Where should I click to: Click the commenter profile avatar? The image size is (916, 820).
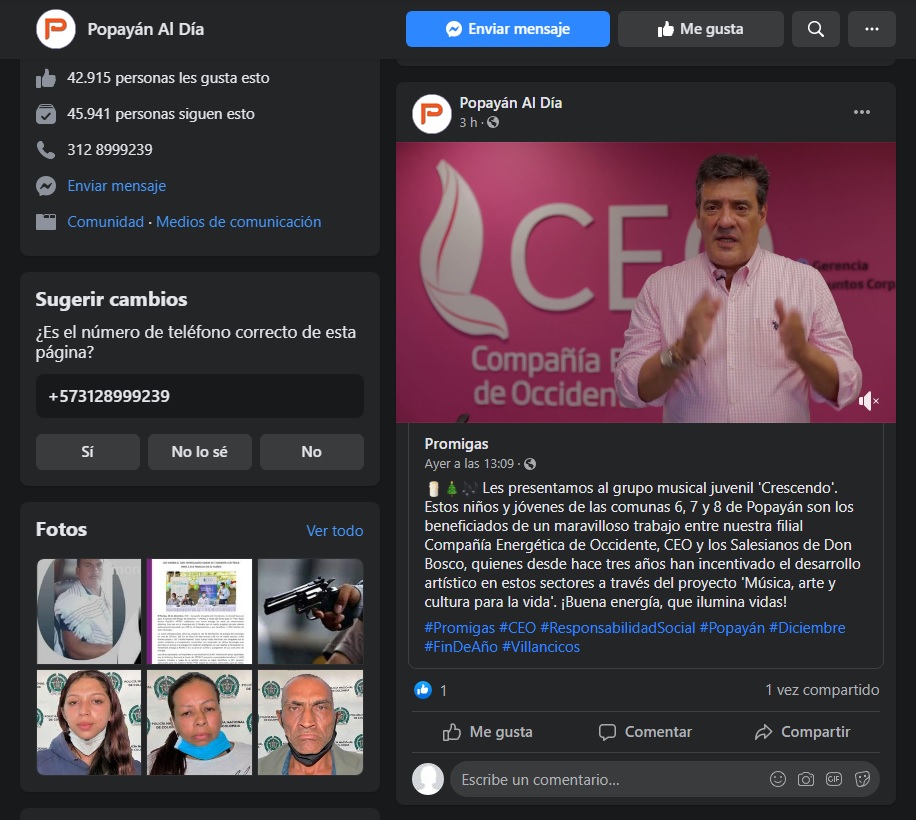pyautogui.click(x=428, y=779)
